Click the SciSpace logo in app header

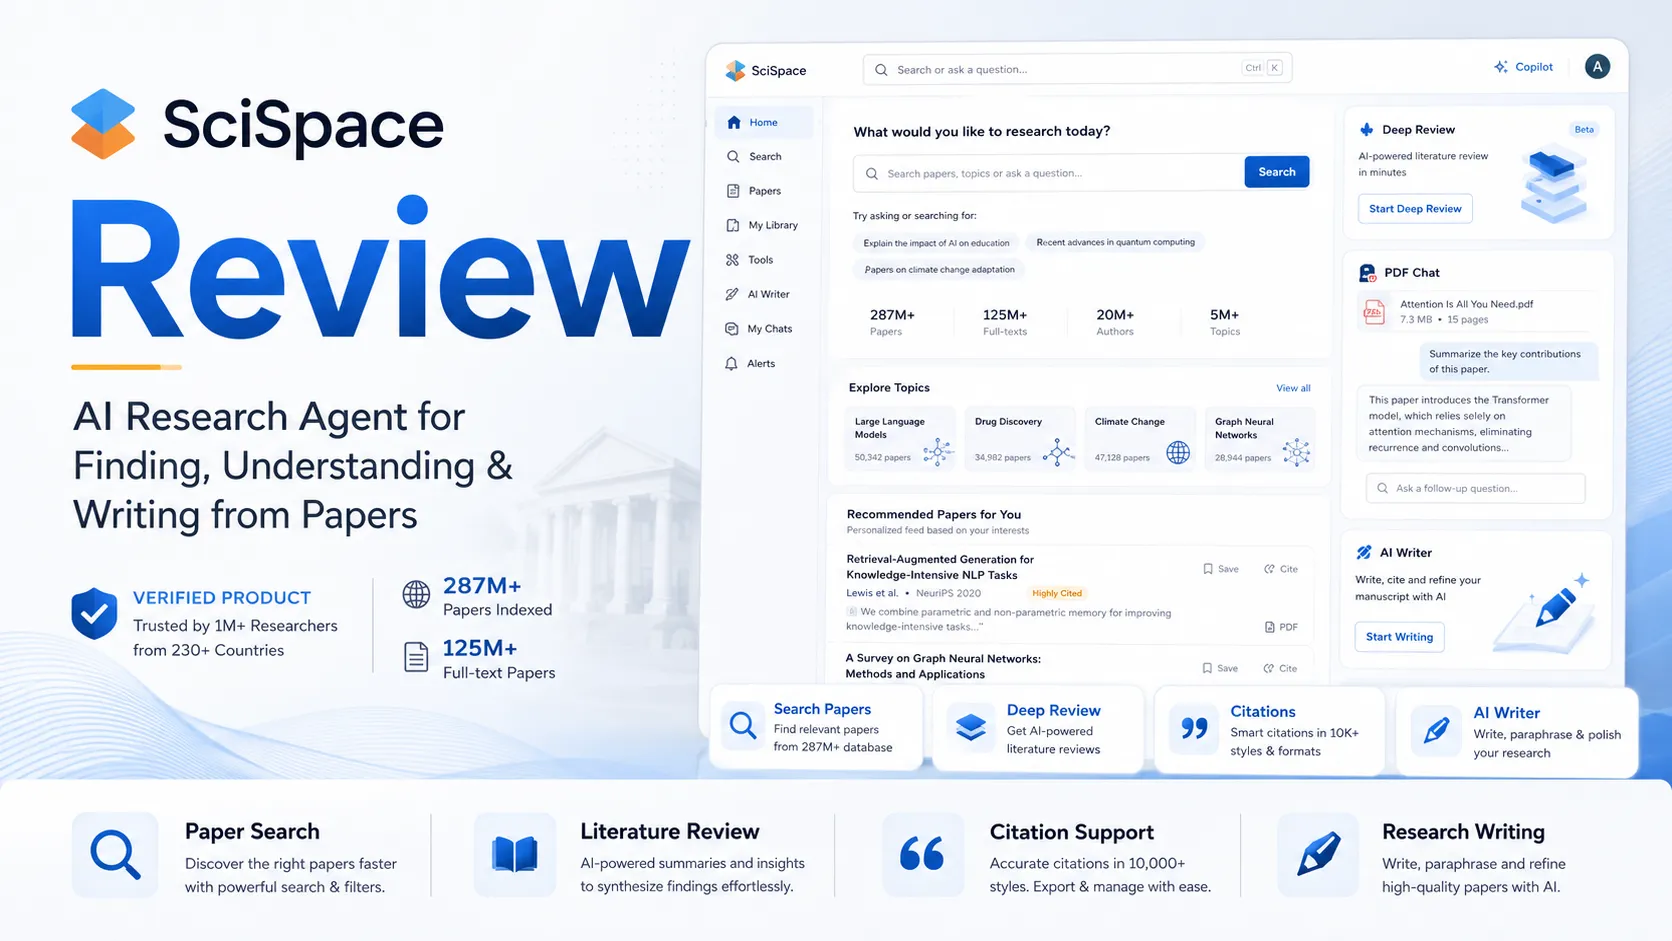click(x=766, y=70)
